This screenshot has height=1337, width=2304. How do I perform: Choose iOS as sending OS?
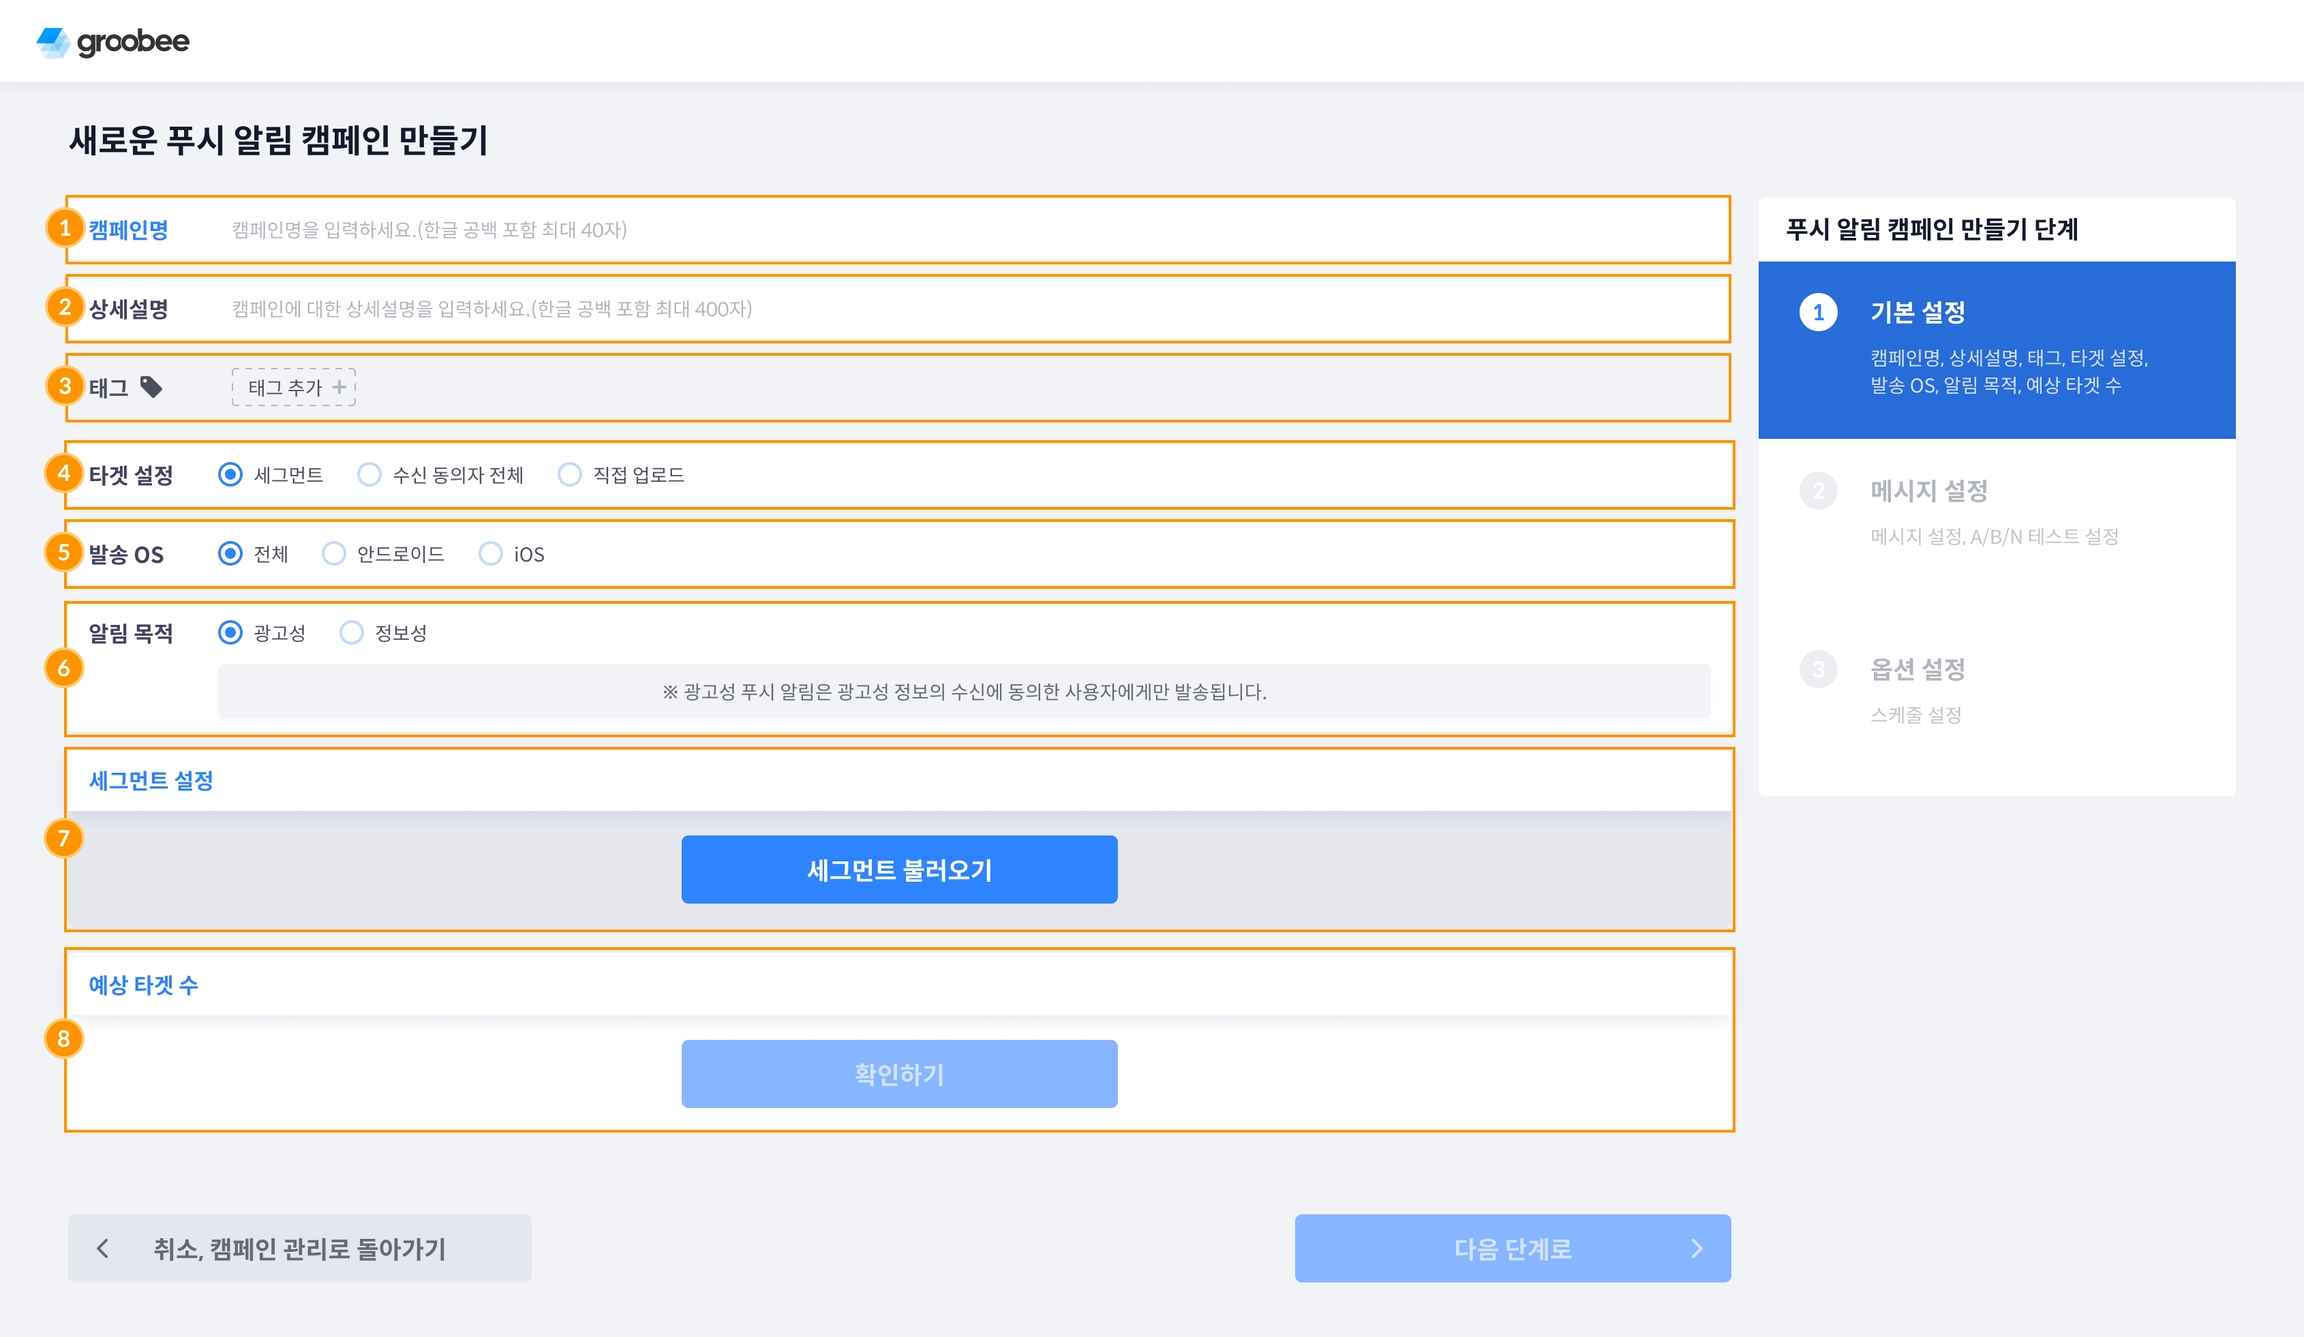[x=490, y=553]
